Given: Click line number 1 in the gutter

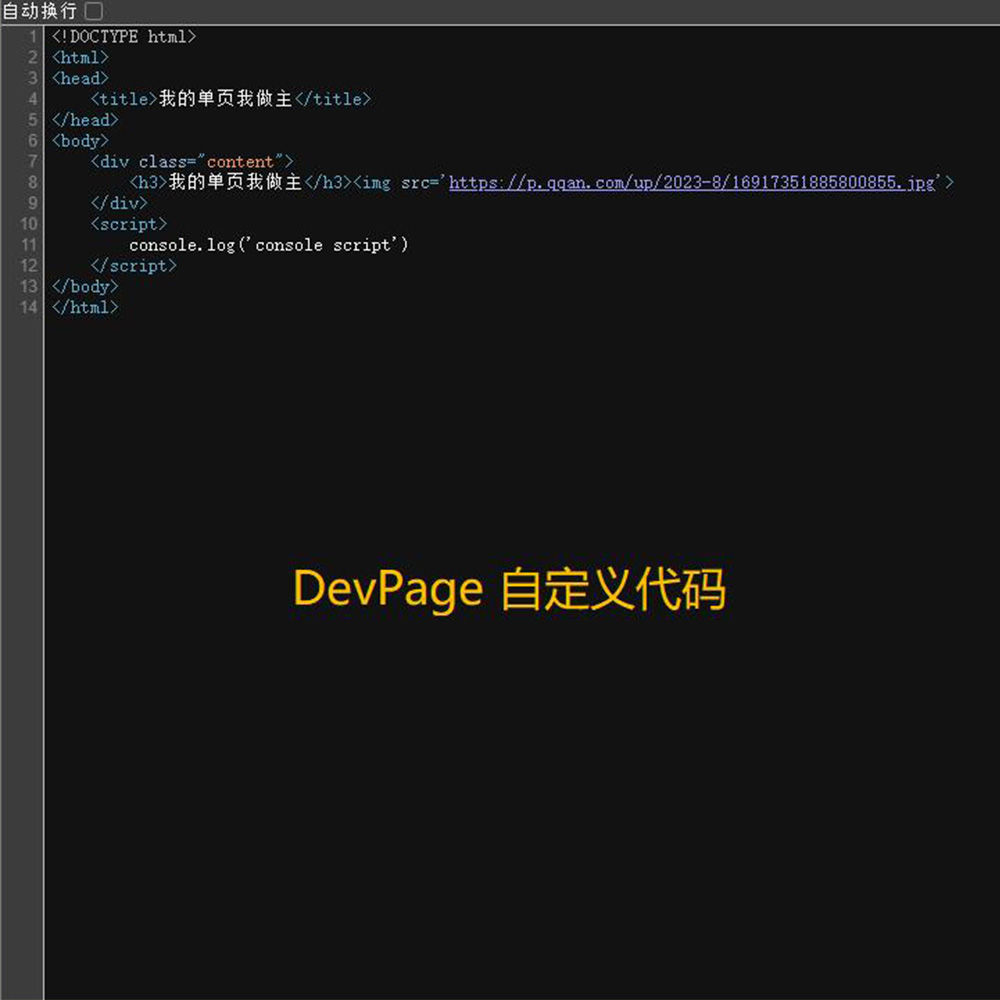Looking at the screenshot, I should [33, 36].
